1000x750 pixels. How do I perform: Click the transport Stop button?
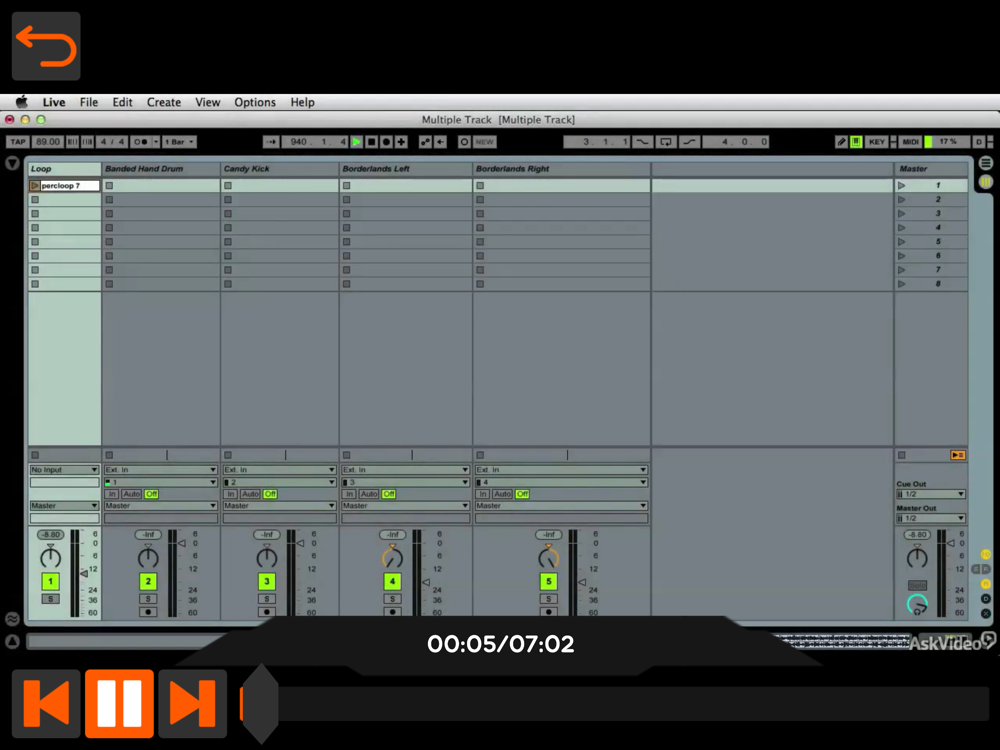(x=371, y=142)
